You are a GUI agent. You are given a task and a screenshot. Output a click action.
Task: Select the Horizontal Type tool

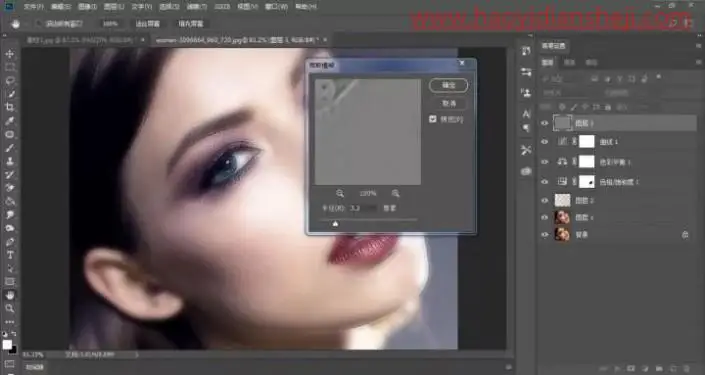pyautogui.click(x=9, y=255)
